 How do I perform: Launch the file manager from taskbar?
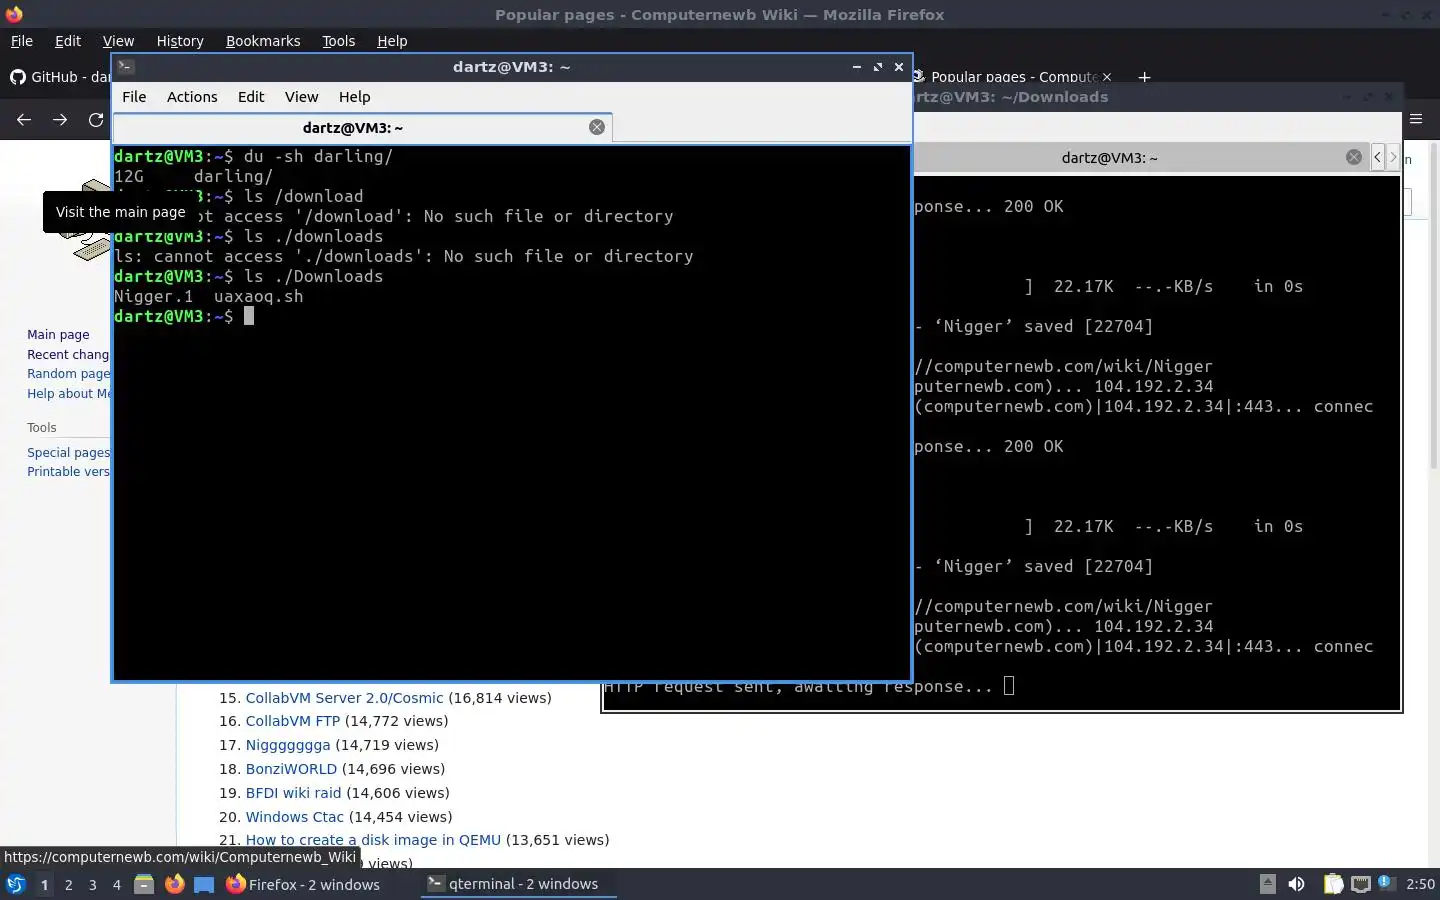pyautogui.click(x=144, y=884)
